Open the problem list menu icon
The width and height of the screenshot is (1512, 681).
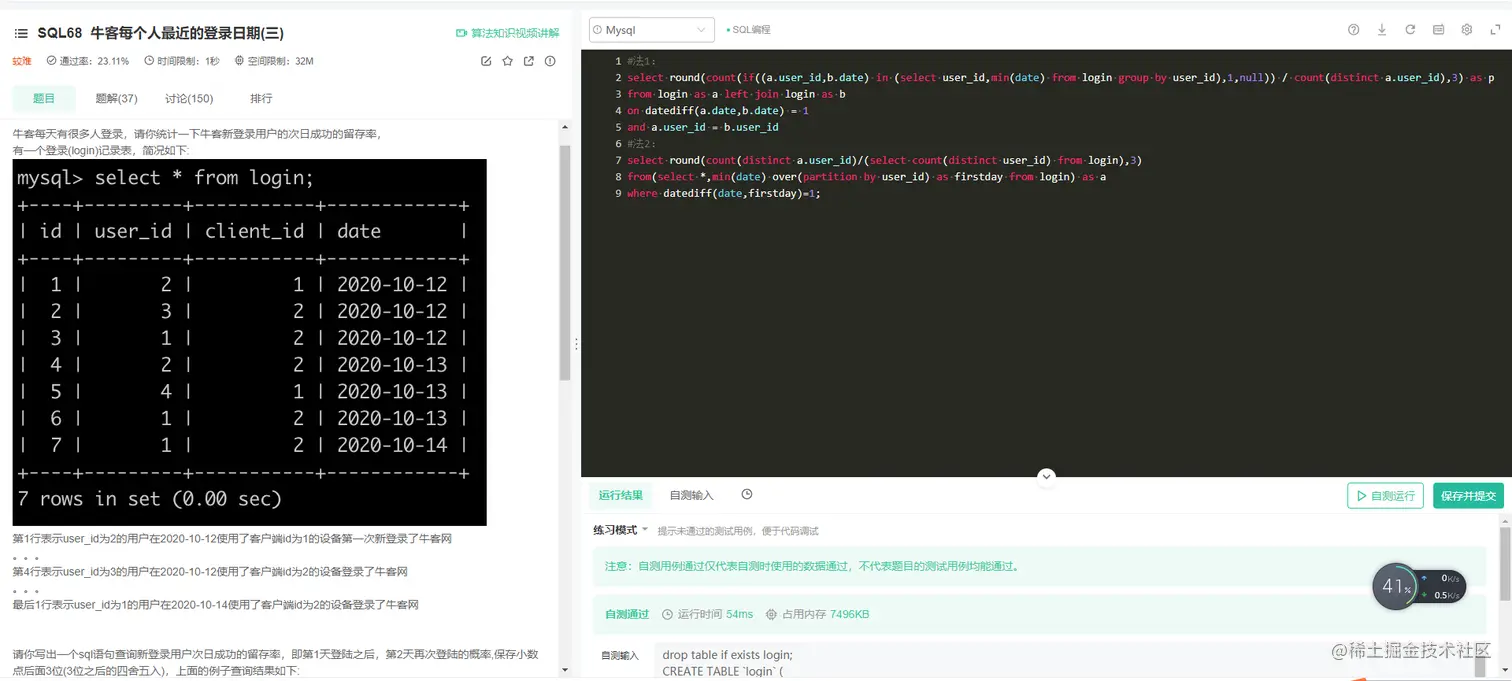[21, 33]
